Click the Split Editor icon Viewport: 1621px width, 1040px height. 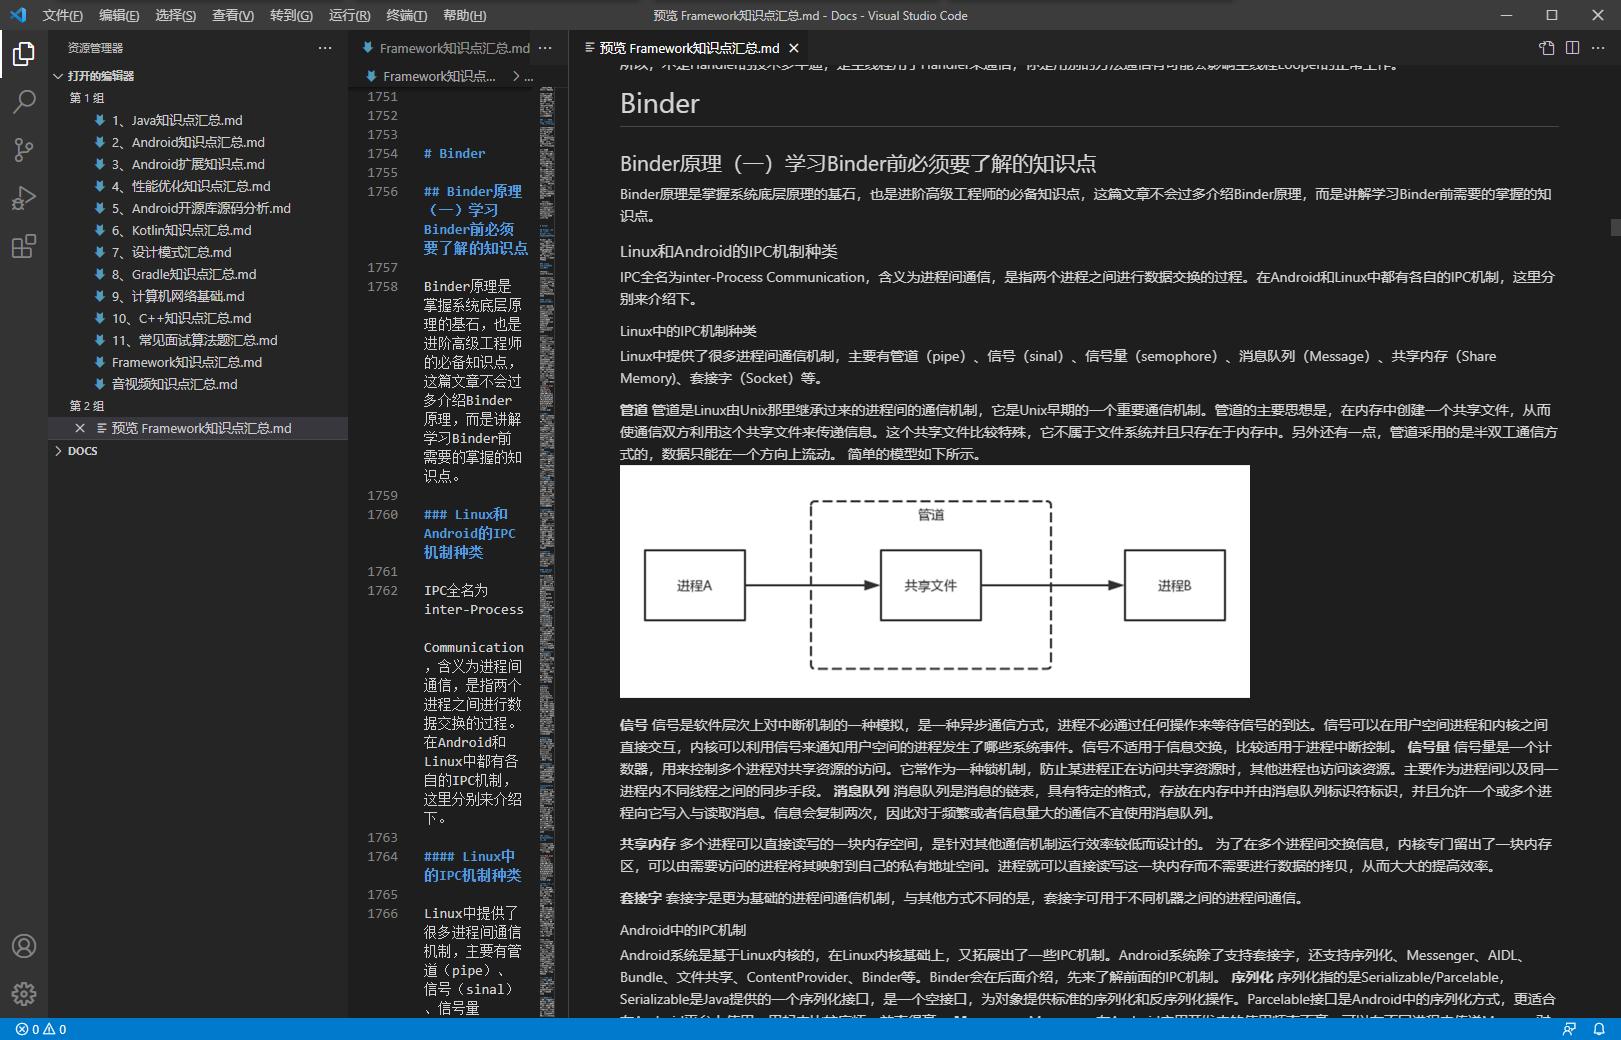[x=1573, y=47]
